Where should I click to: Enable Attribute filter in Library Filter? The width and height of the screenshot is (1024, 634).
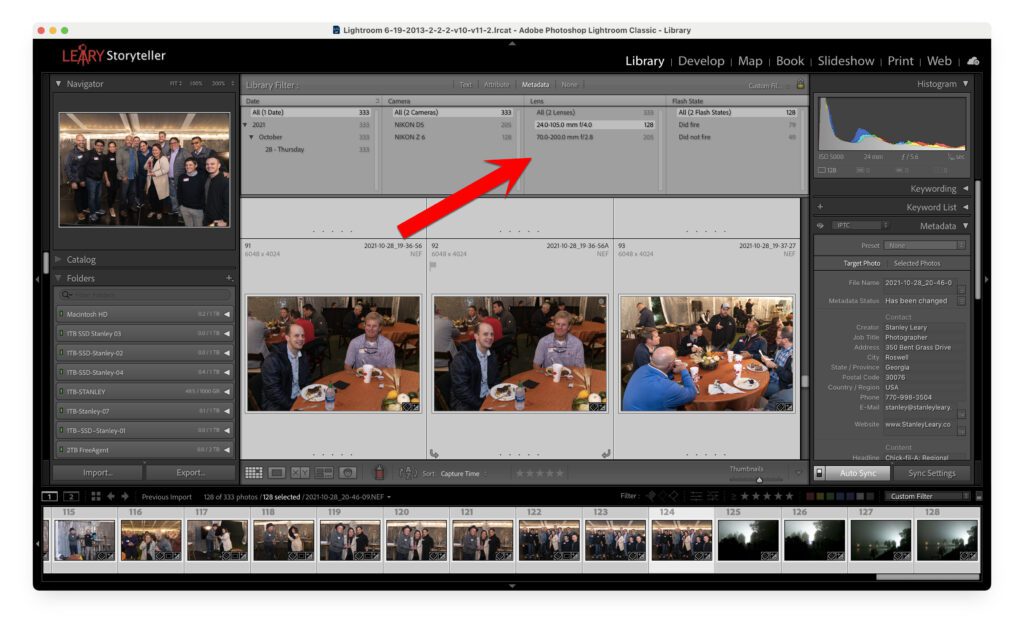pyautogui.click(x=496, y=85)
